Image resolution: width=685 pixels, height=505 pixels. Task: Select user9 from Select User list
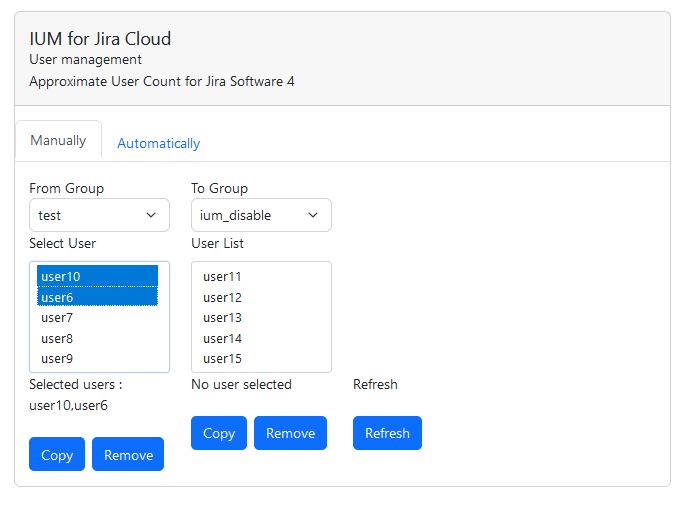pos(97,358)
